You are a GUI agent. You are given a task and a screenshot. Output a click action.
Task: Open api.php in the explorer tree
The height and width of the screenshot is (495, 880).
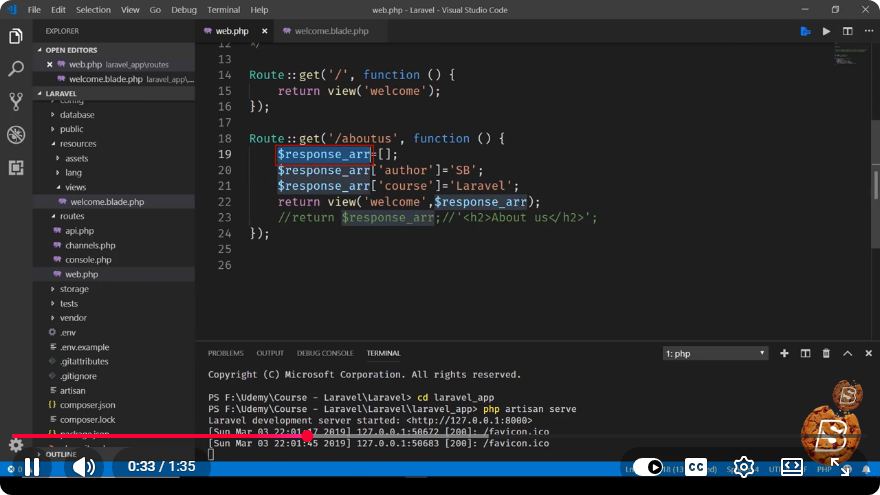[79, 231]
